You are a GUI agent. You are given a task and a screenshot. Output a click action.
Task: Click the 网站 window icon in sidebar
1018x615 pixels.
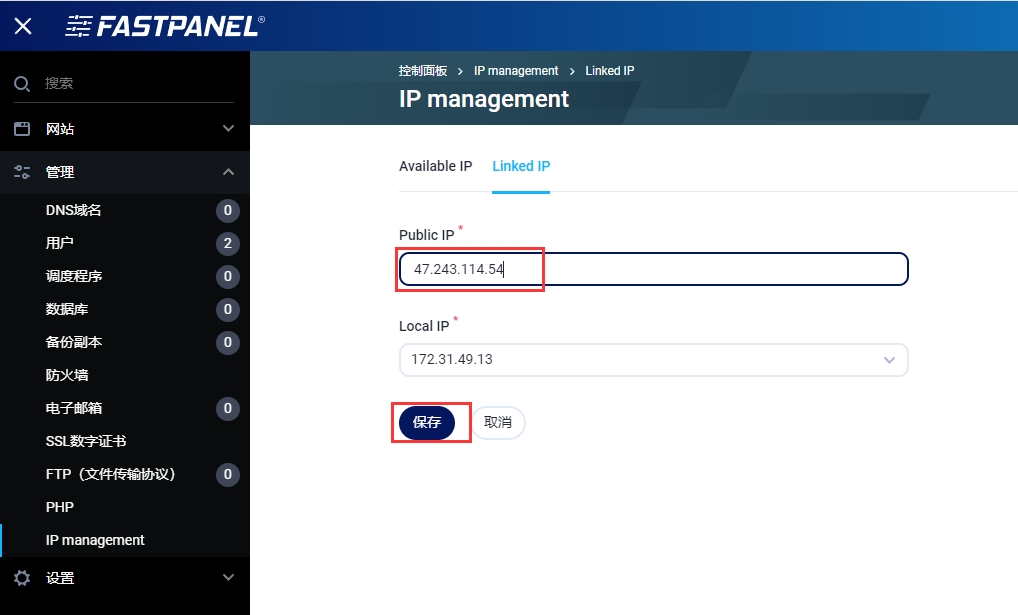point(22,129)
